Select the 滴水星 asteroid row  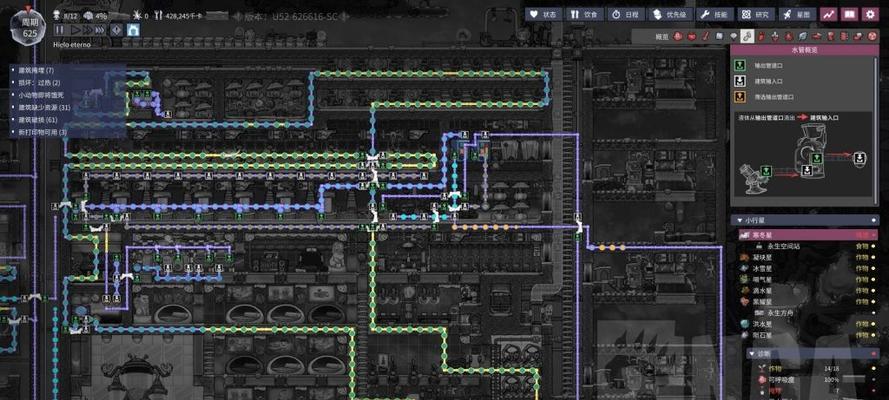(808, 291)
